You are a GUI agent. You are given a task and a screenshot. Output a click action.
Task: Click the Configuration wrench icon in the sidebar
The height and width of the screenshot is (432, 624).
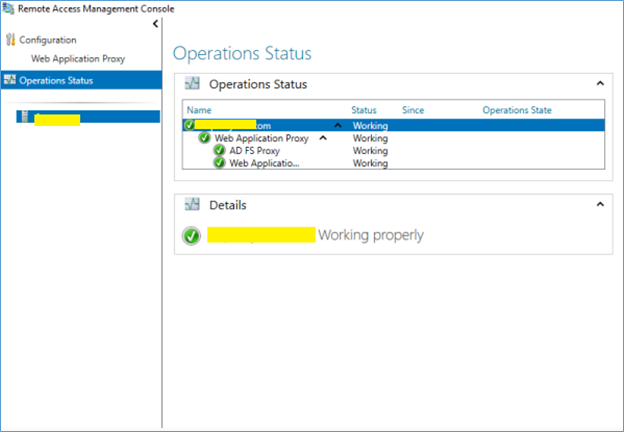click(11, 40)
